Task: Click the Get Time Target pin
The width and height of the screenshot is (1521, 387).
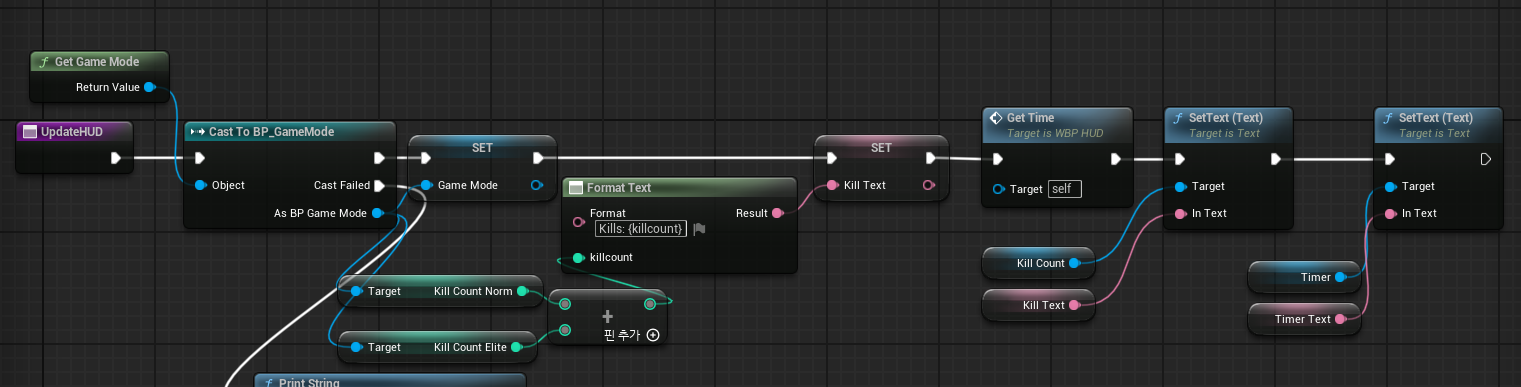Action: tap(998, 189)
